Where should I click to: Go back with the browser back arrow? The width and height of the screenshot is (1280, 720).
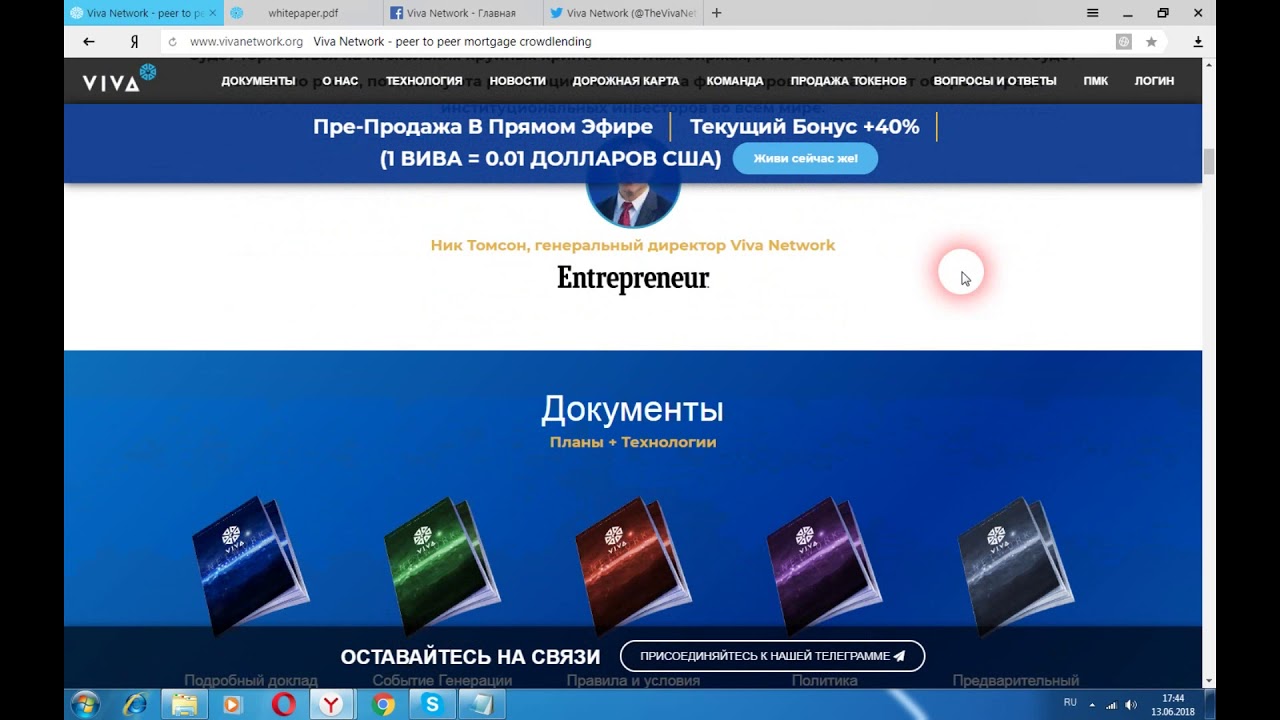click(x=89, y=42)
